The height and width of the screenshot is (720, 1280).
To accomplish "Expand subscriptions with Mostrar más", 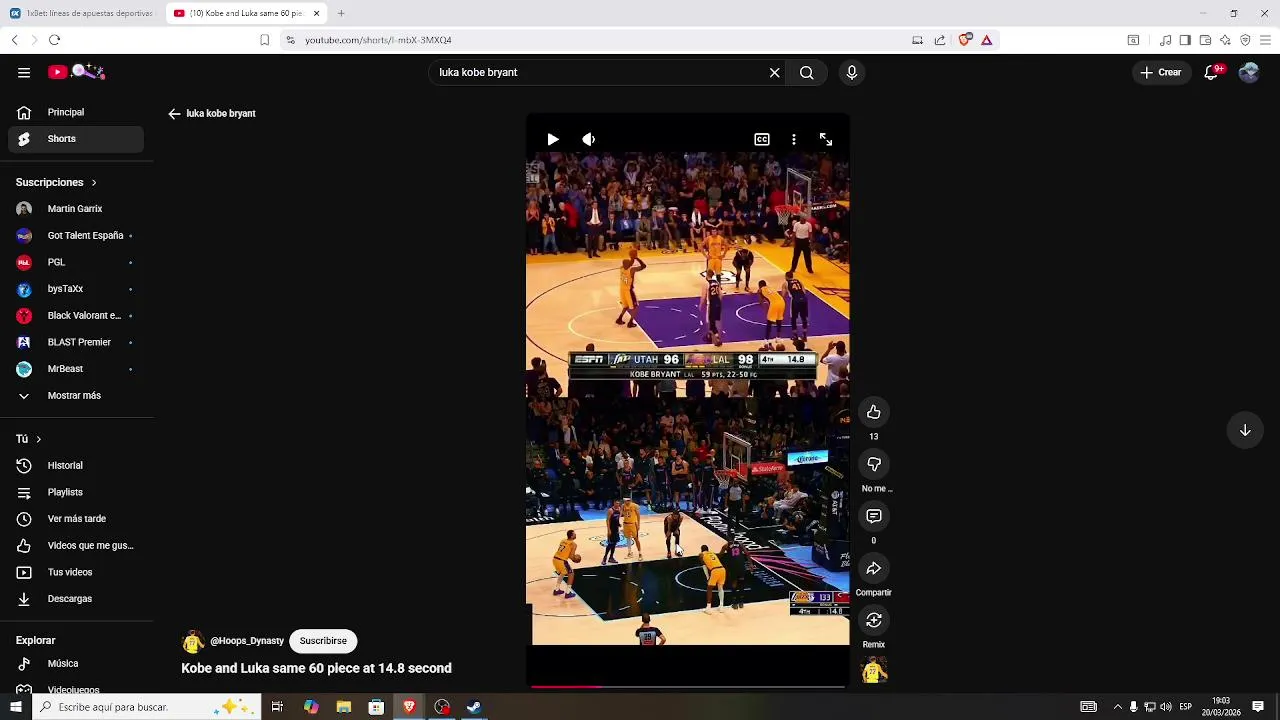I will 76,396.
